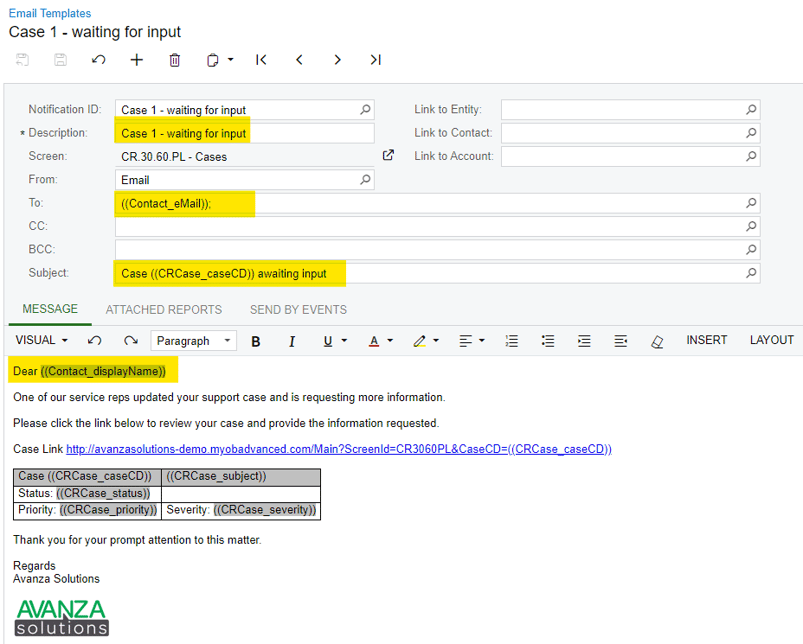Screen dimensions: 803x644
Task: Add a new email template with plus icon
Action: click(136, 60)
